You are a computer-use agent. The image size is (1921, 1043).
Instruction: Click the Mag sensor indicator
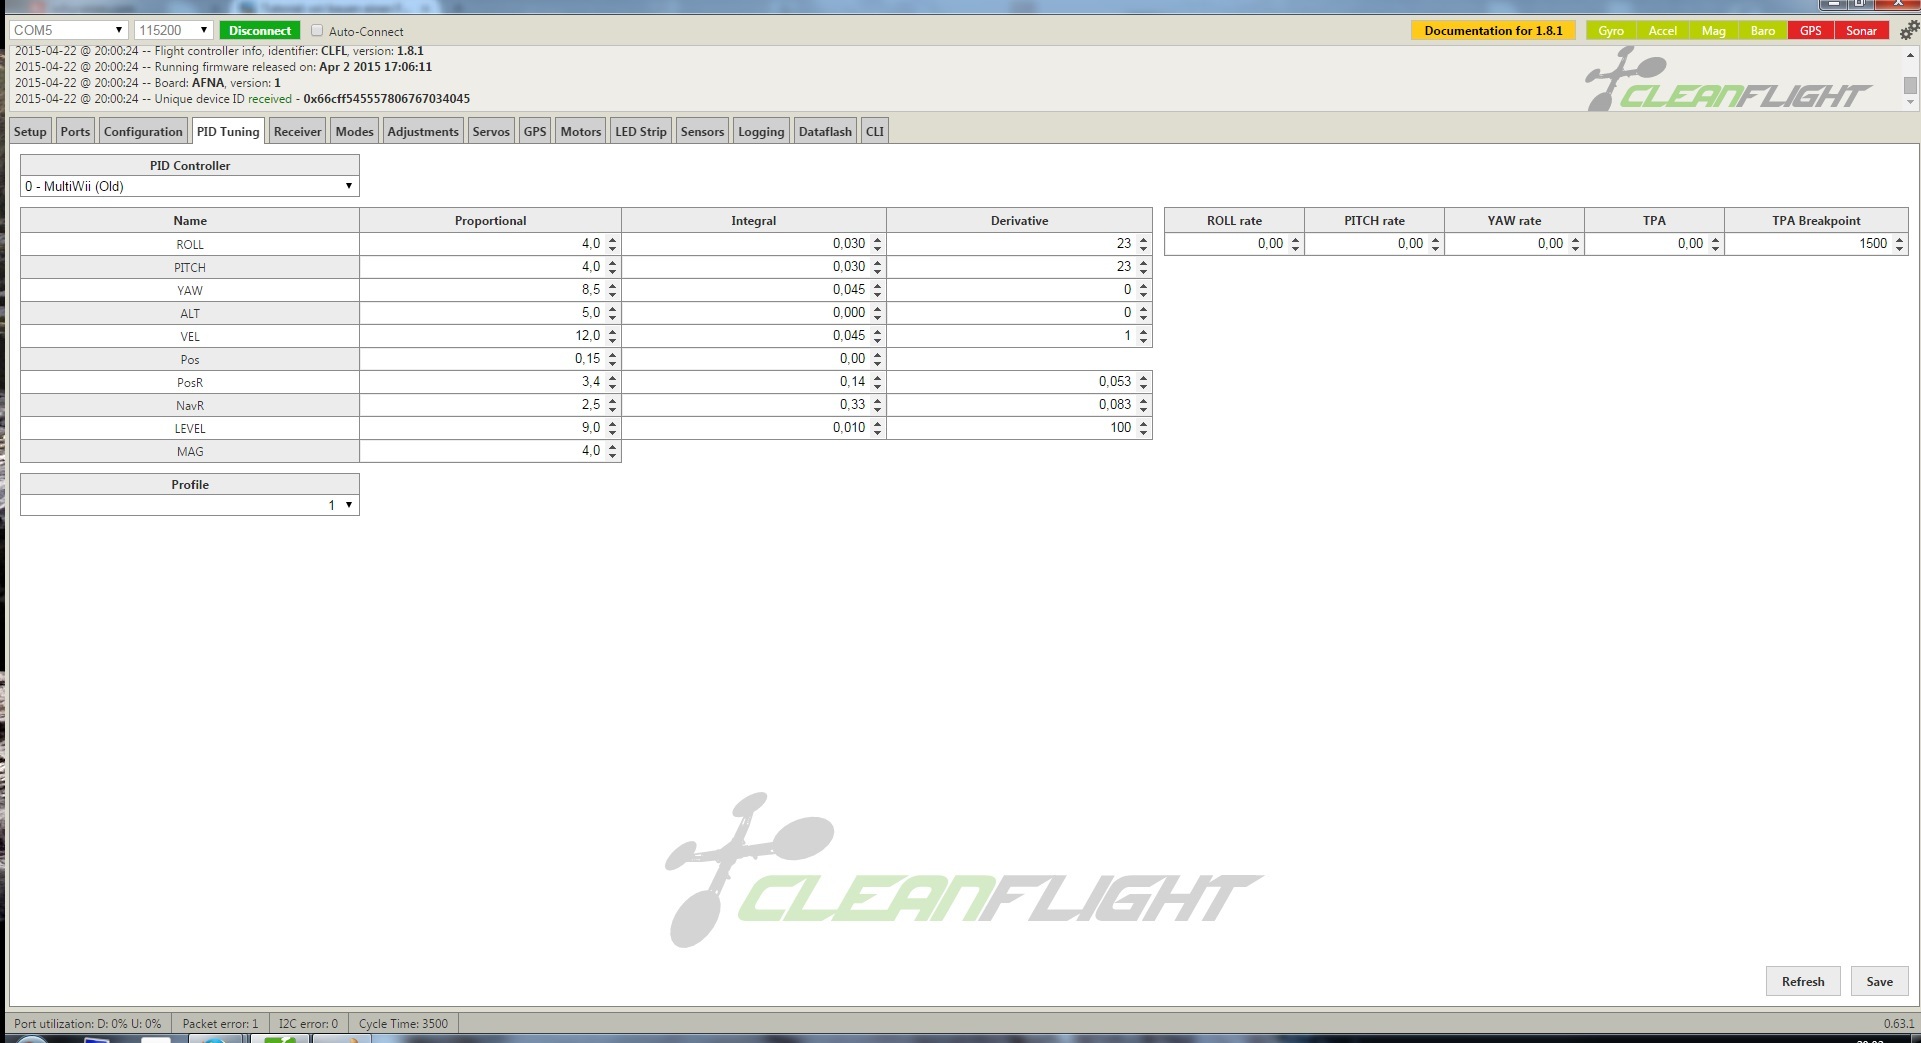click(1713, 31)
